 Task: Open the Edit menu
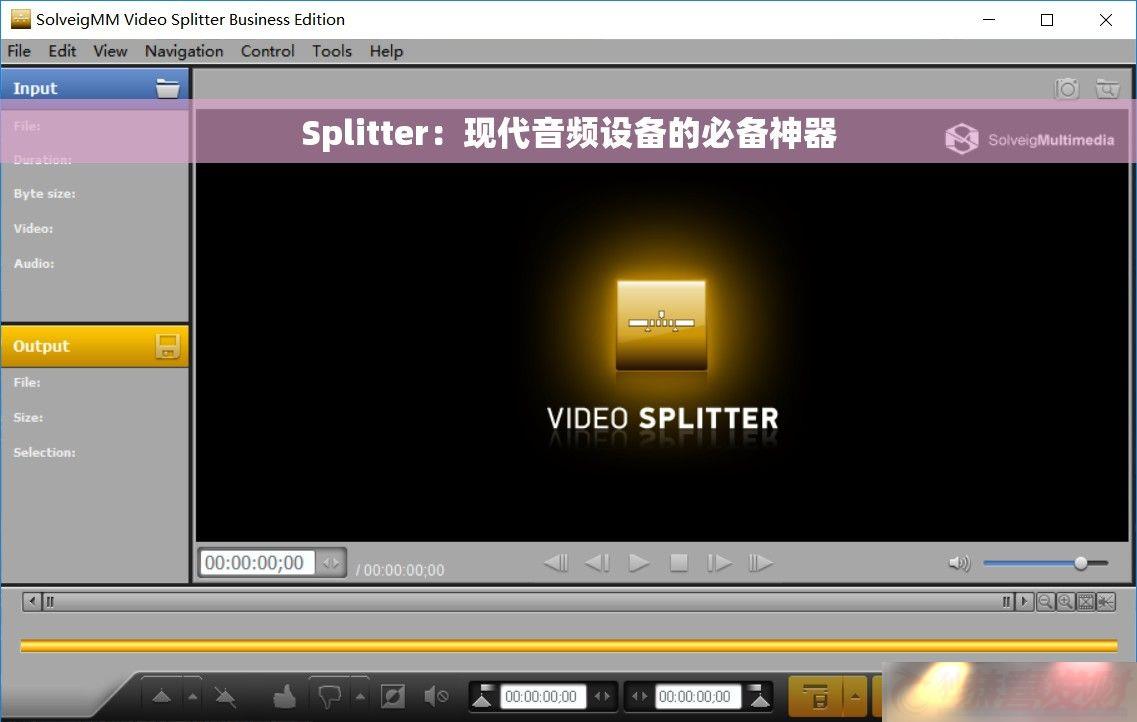62,51
